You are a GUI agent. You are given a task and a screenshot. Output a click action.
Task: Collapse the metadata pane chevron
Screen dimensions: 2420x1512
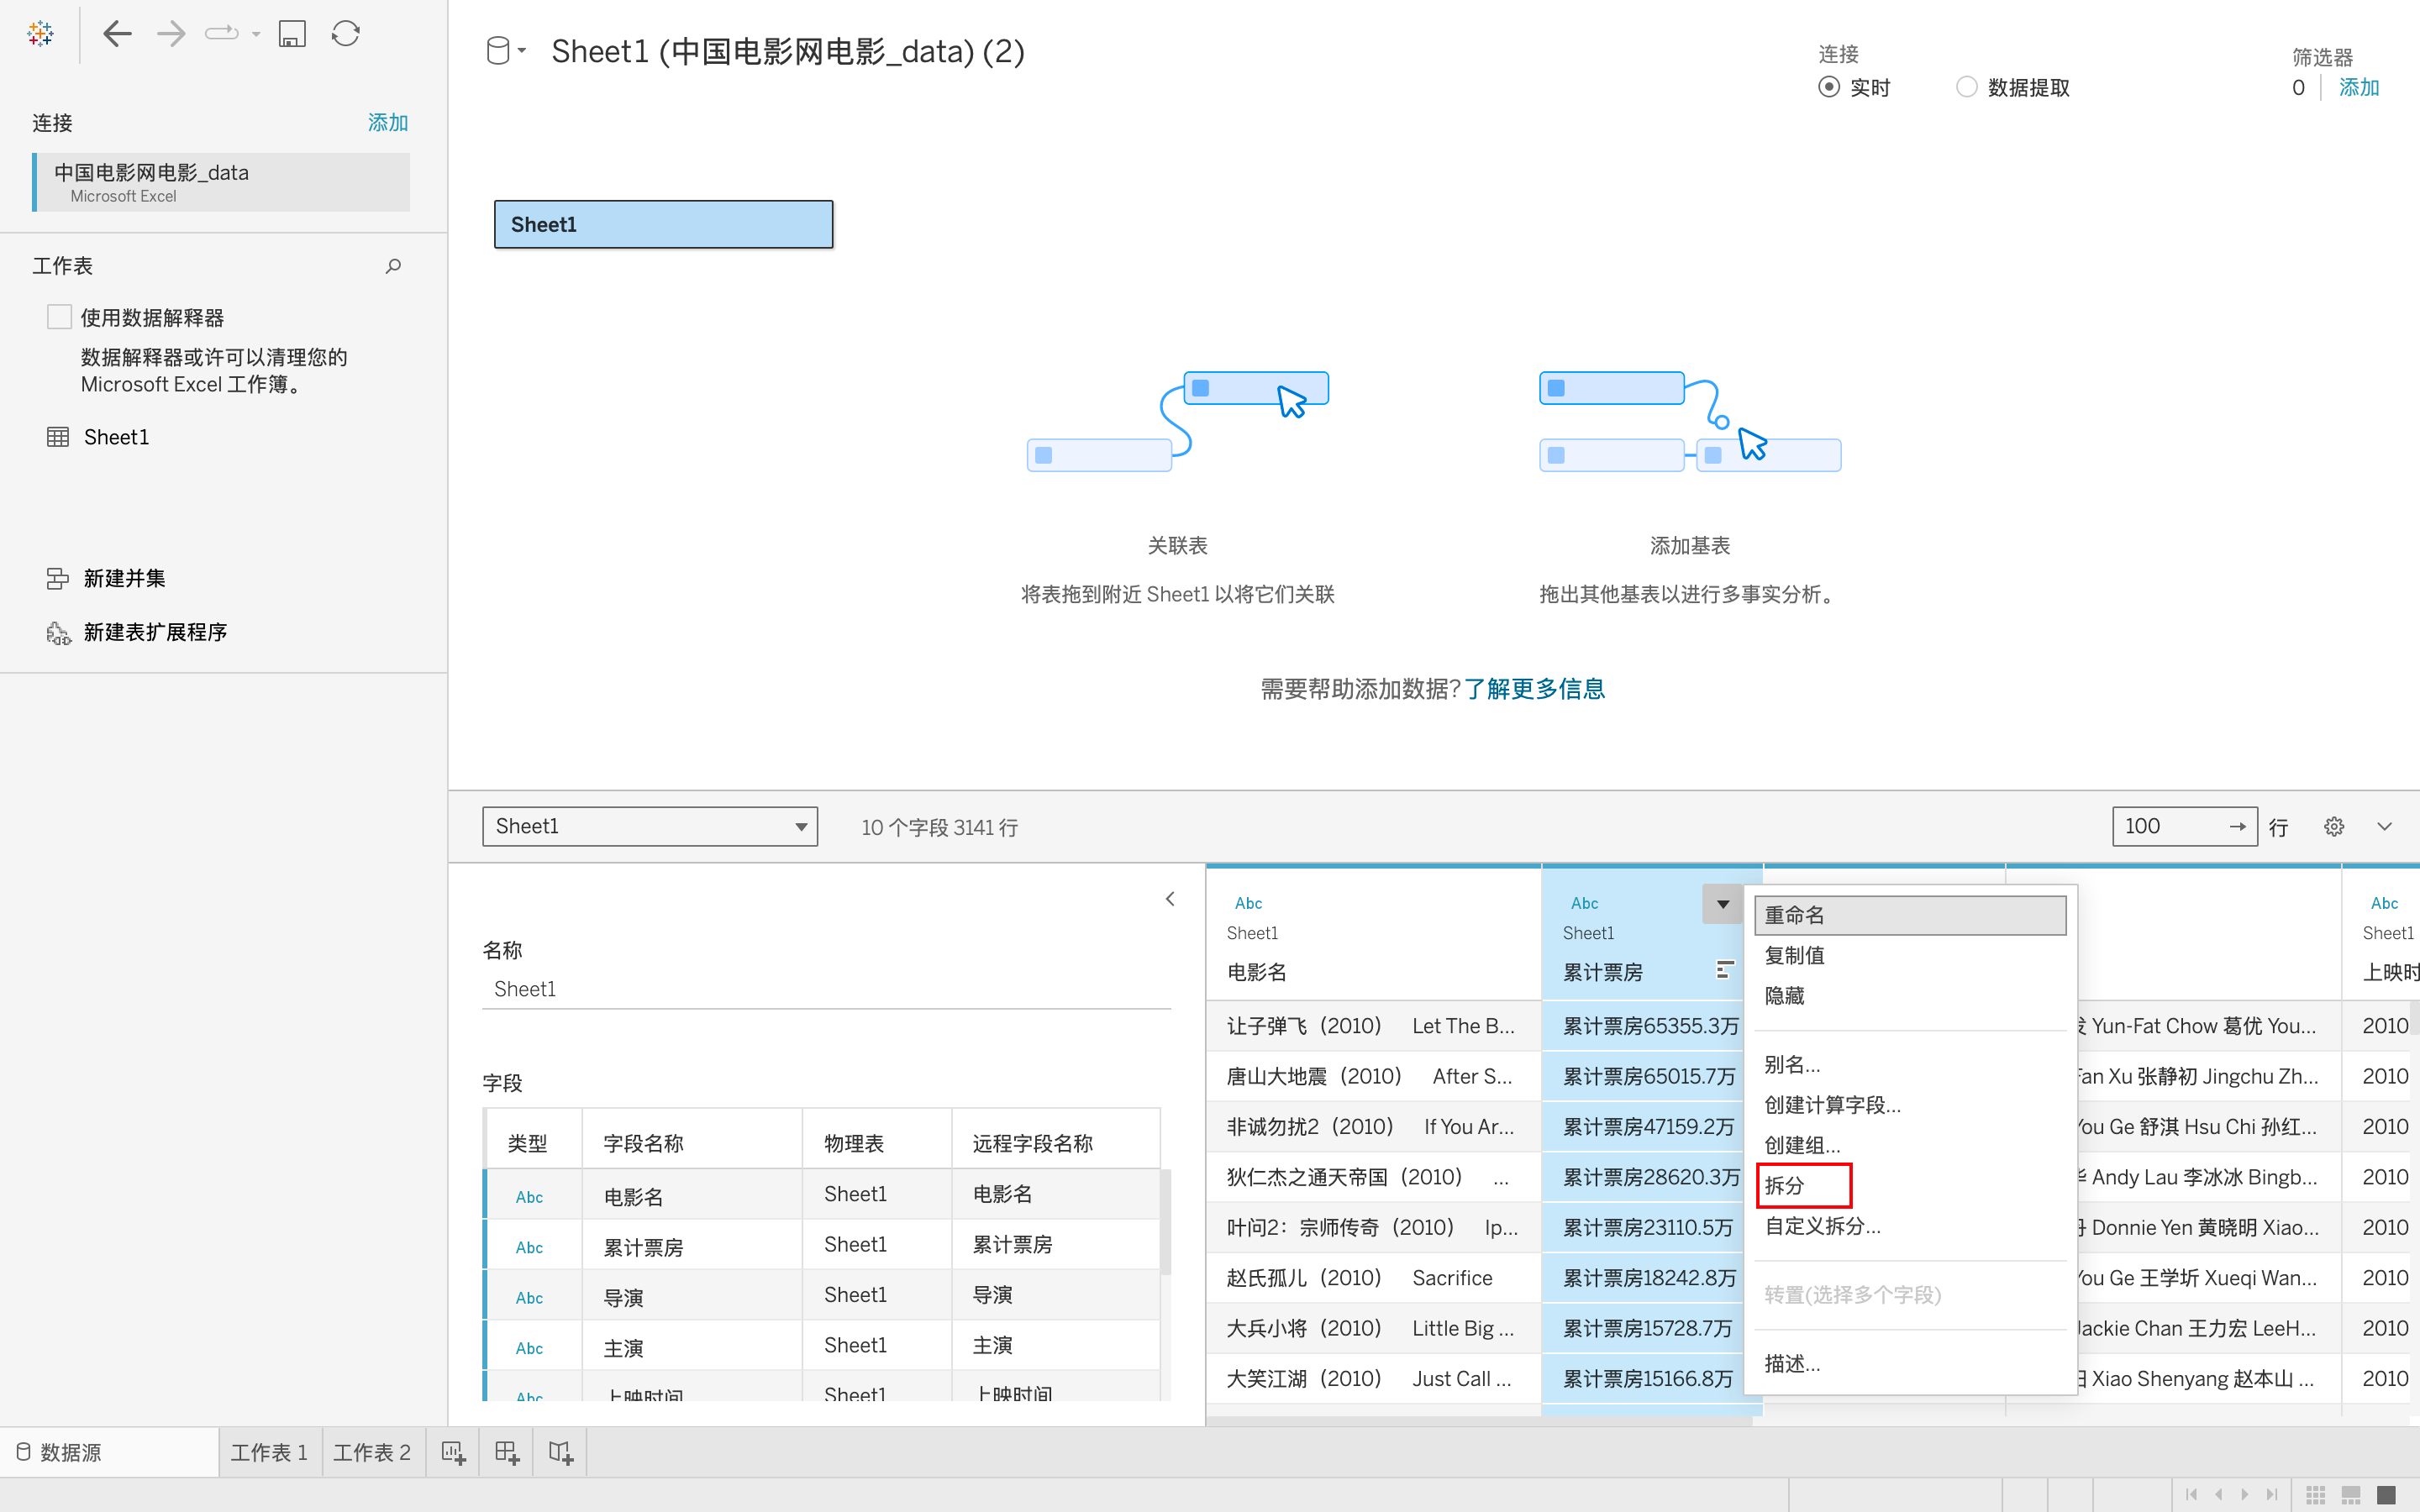(1170, 899)
